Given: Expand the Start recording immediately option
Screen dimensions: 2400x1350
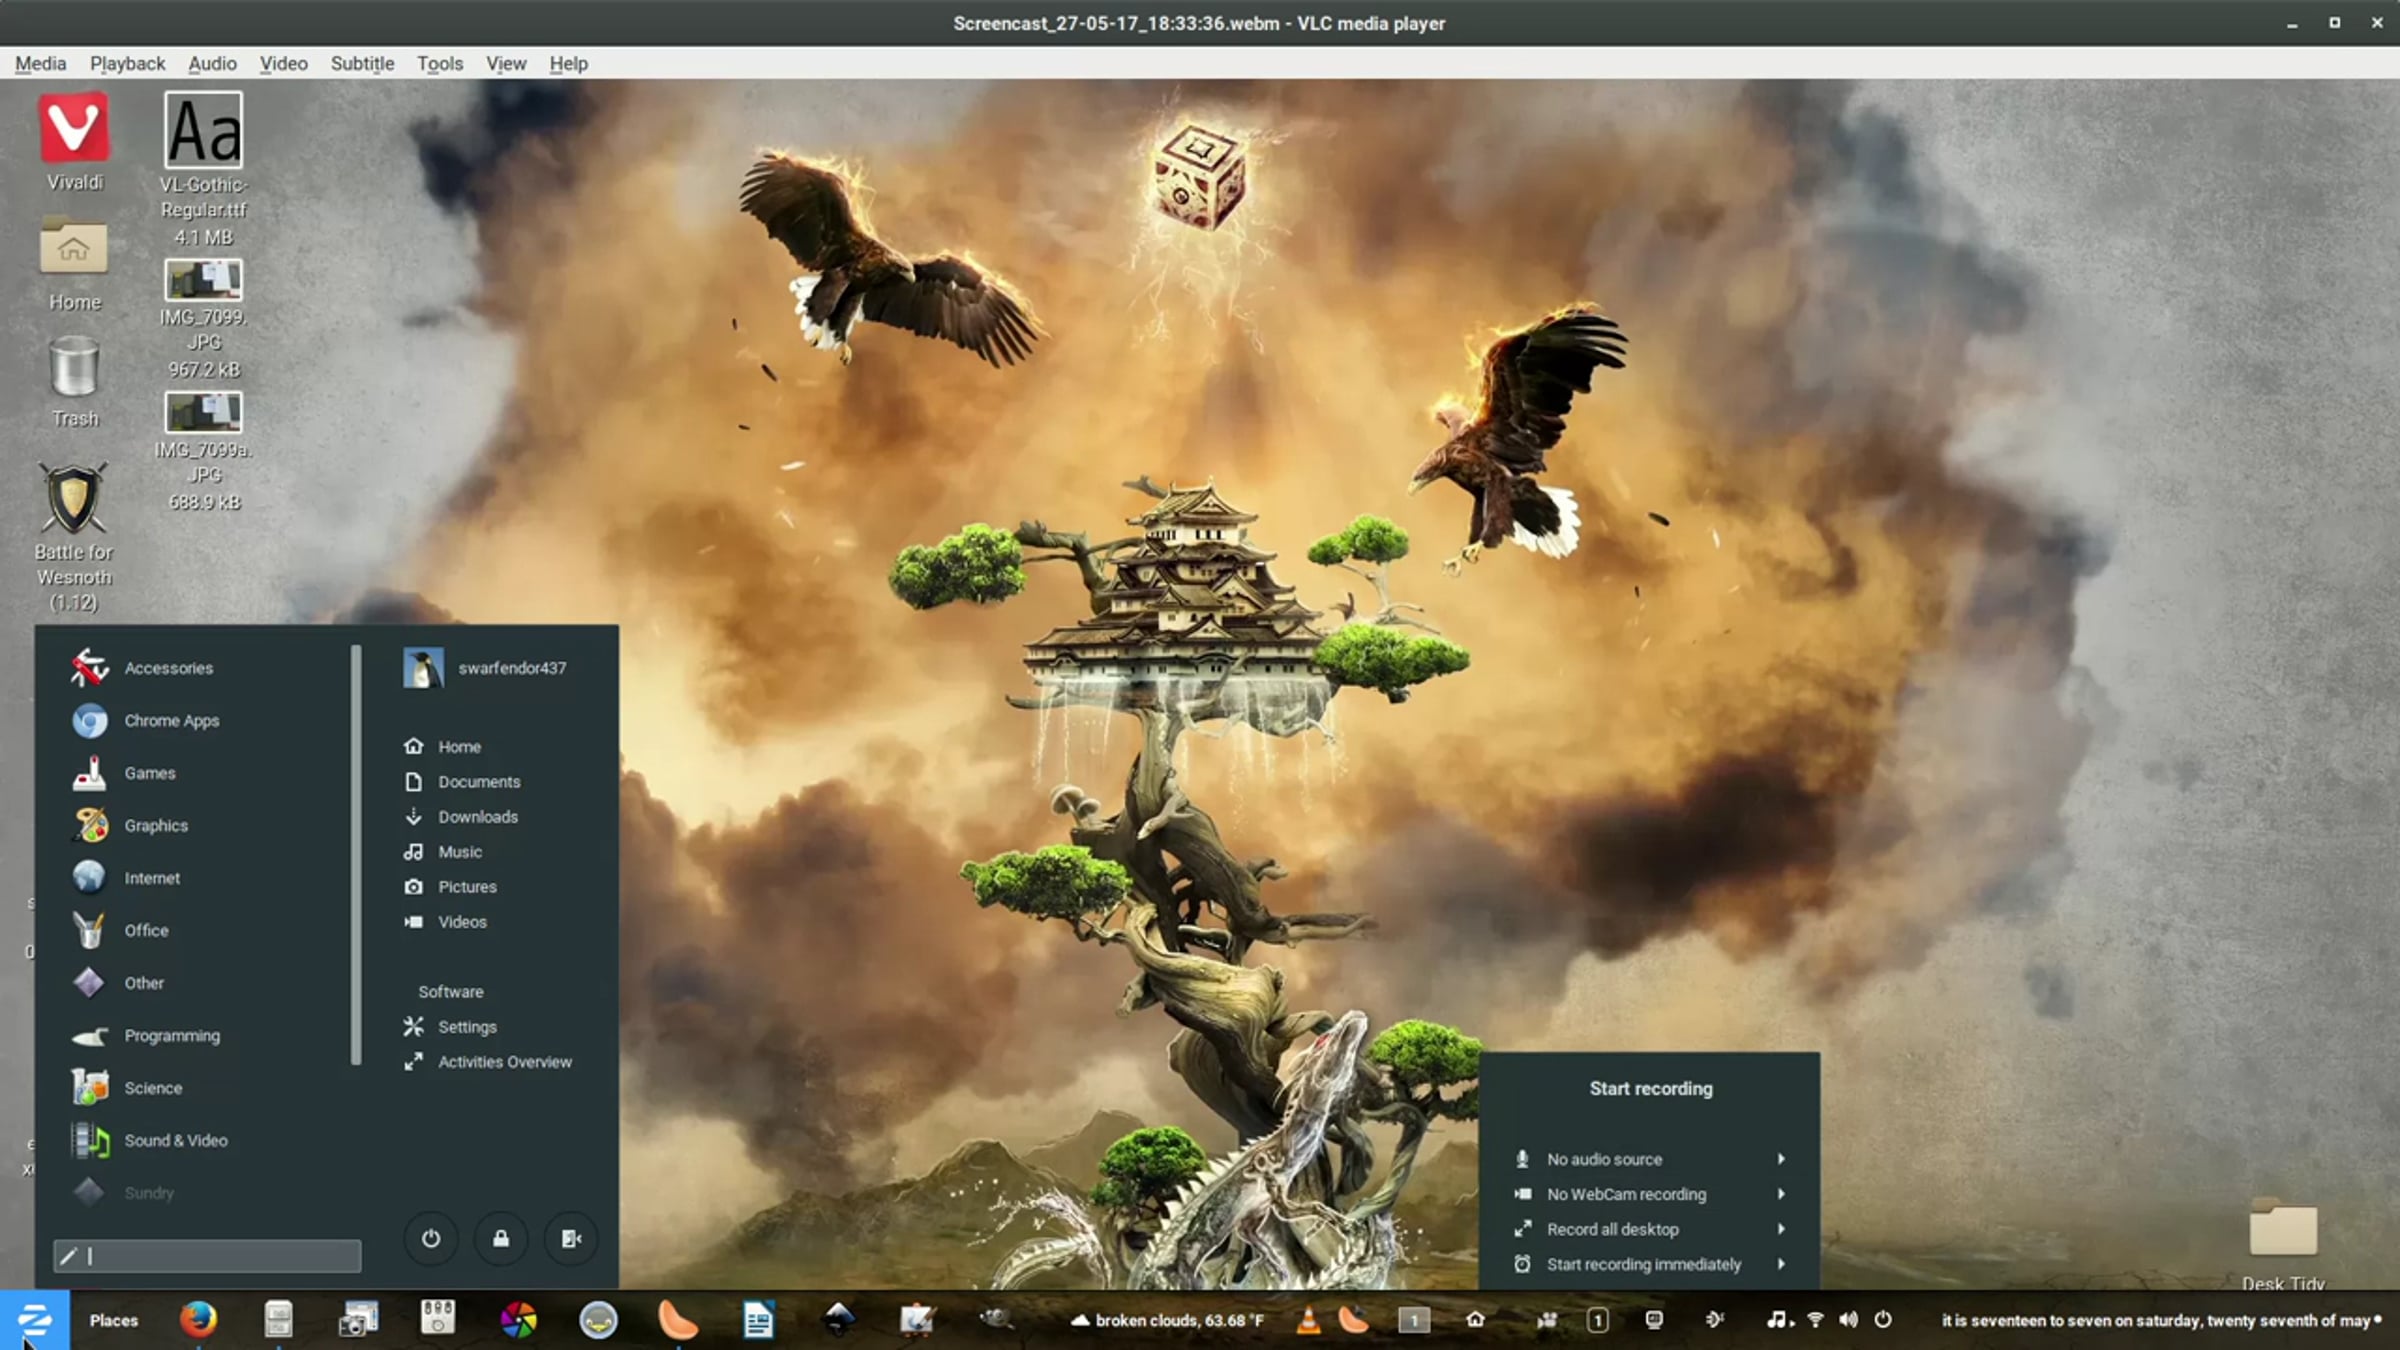Looking at the screenshot, I should pos(1650,1264).
